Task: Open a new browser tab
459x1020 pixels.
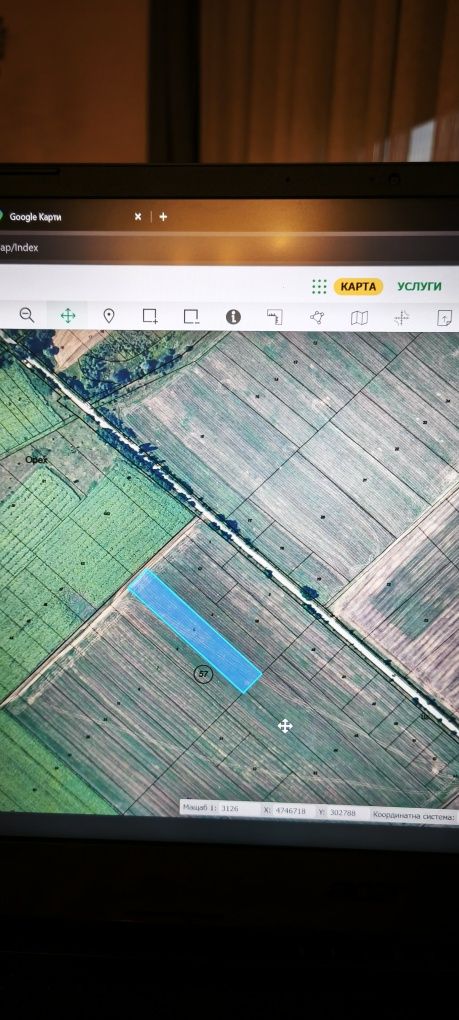Action: pos(163,217)
